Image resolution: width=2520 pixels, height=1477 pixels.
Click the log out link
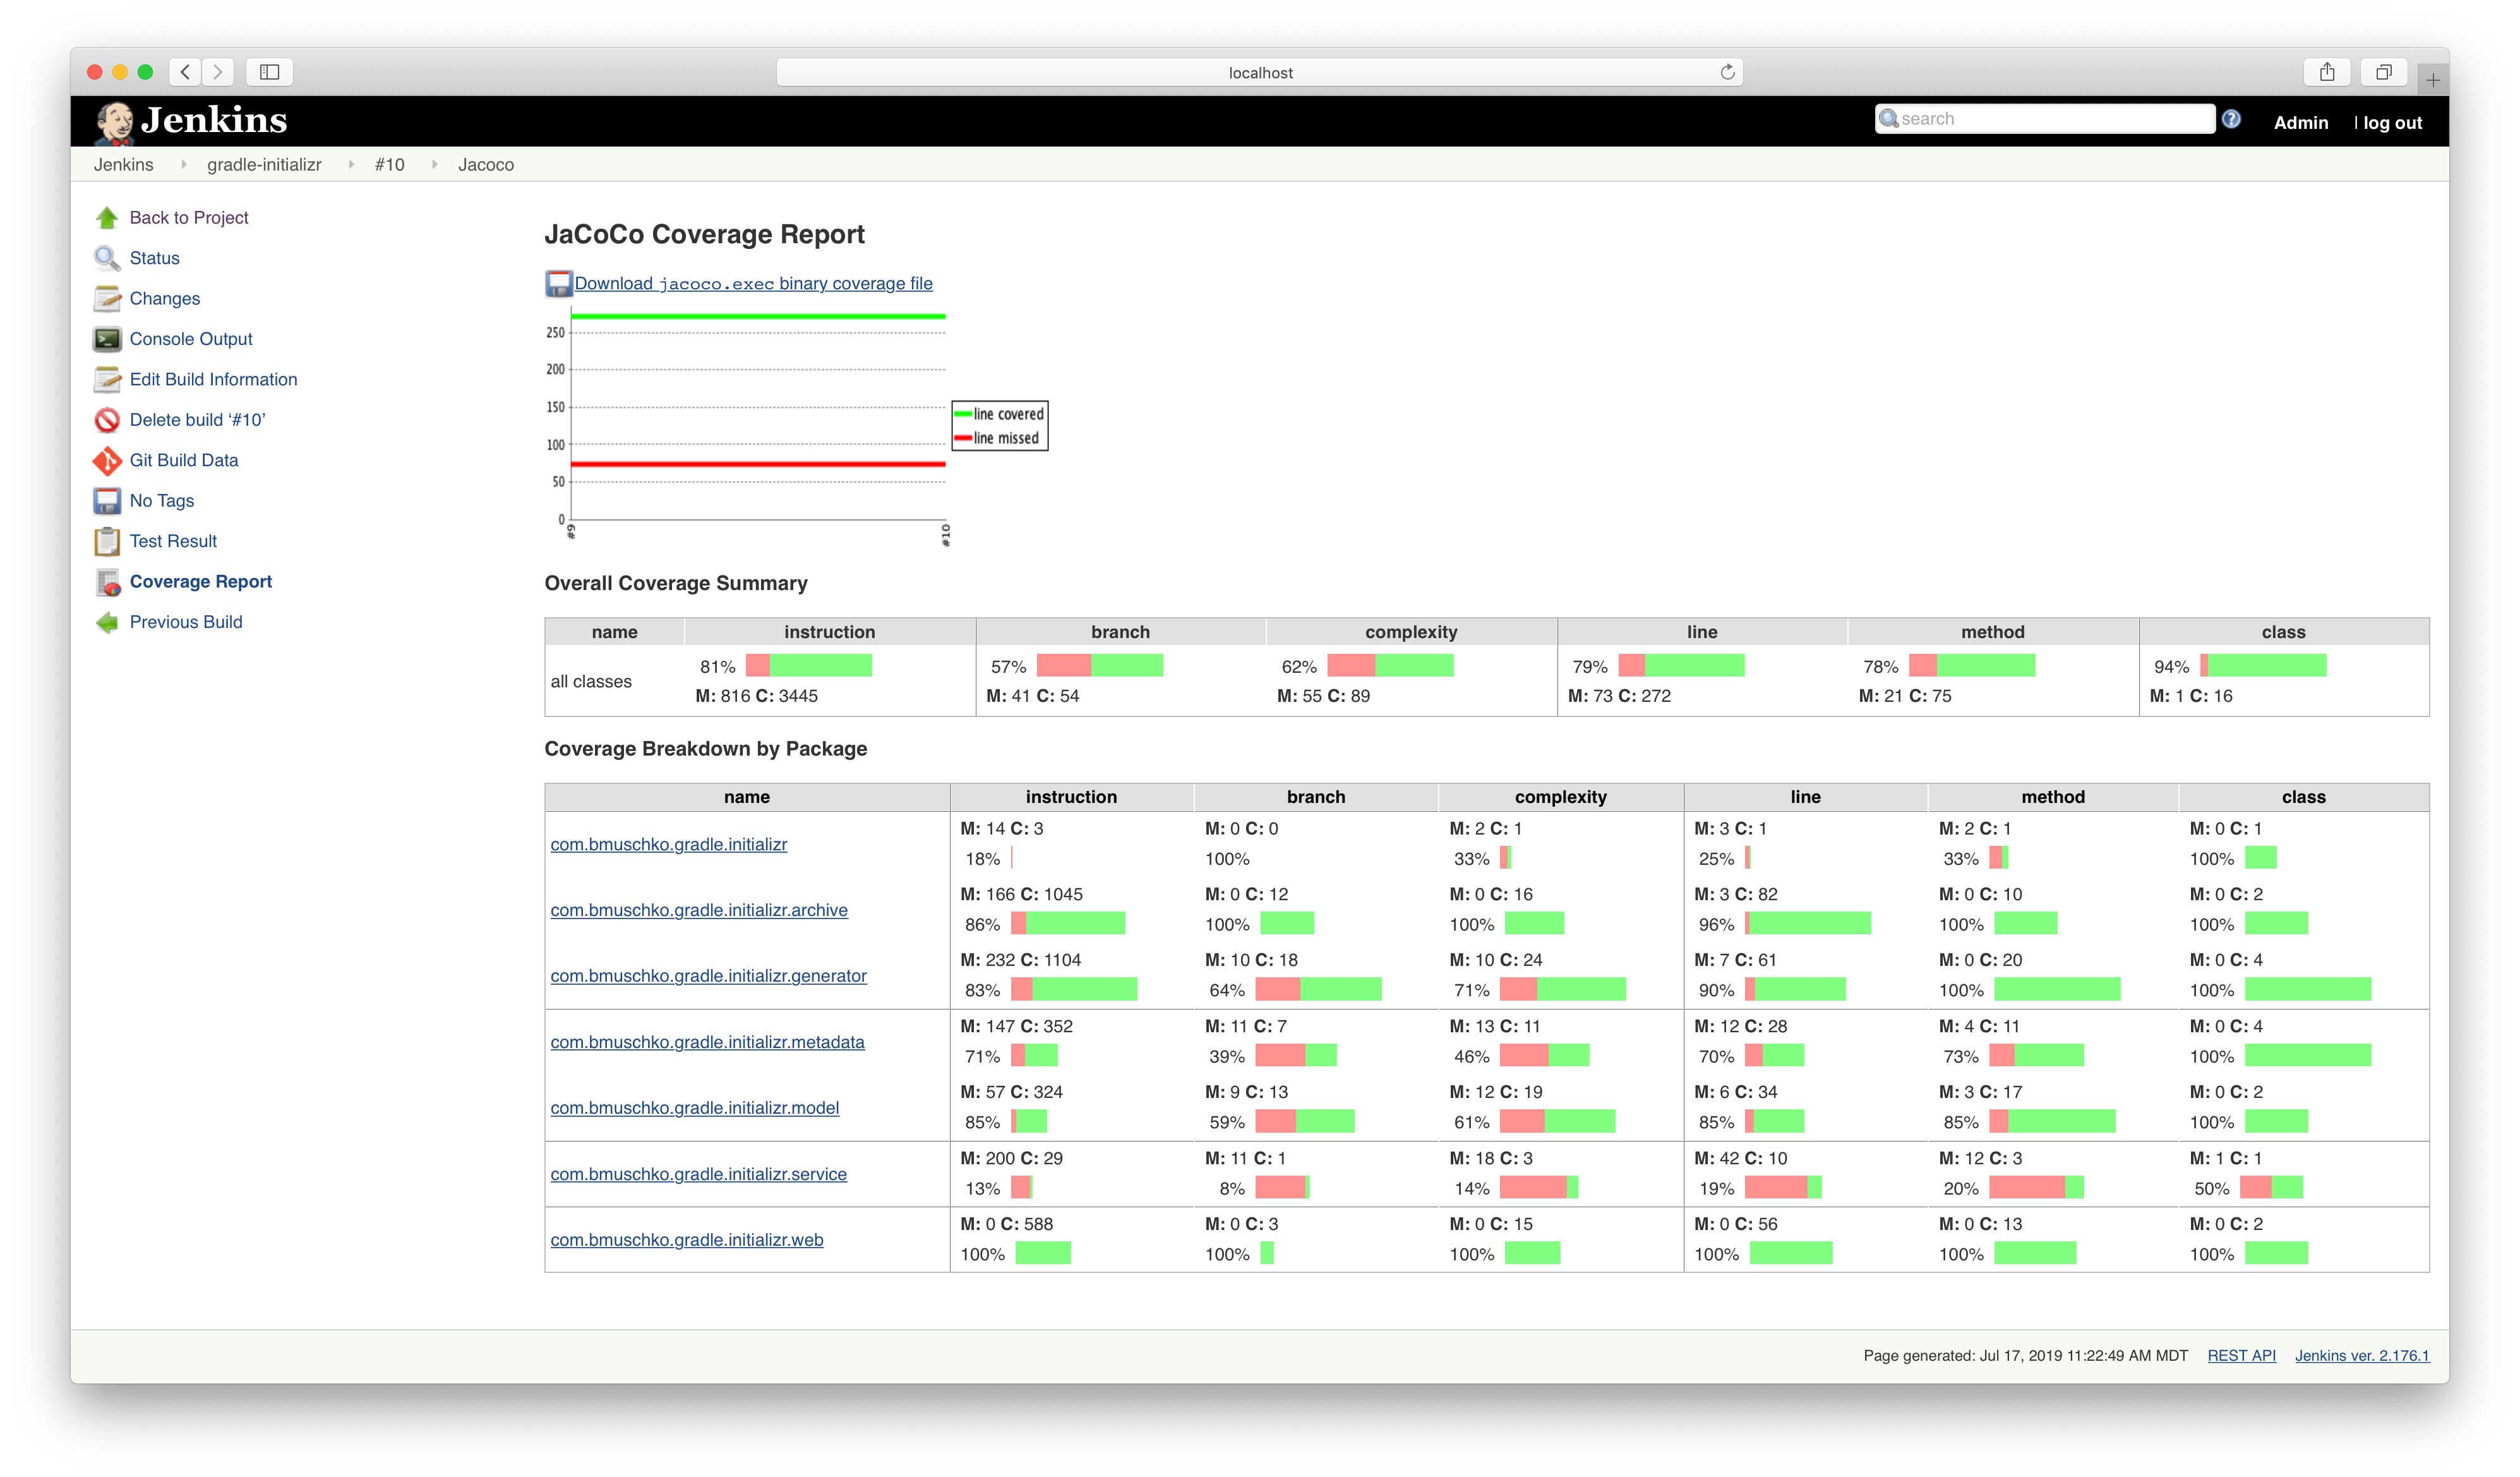2391,123
